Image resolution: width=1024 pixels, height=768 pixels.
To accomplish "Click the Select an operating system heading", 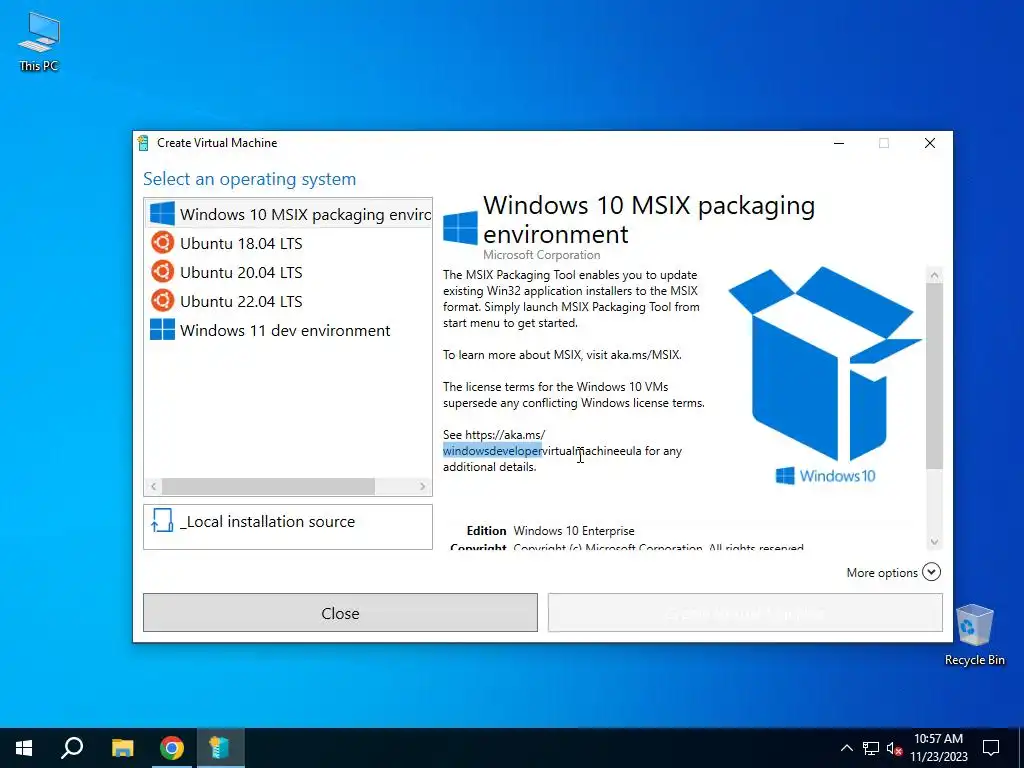I will pyautogui.click(x=249, y=179).
